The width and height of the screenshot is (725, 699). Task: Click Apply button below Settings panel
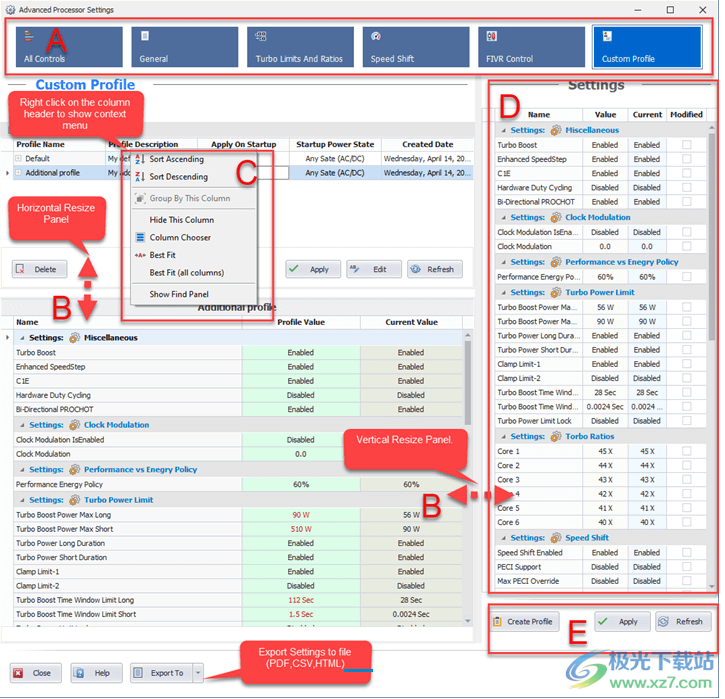(x=622, y=622)
